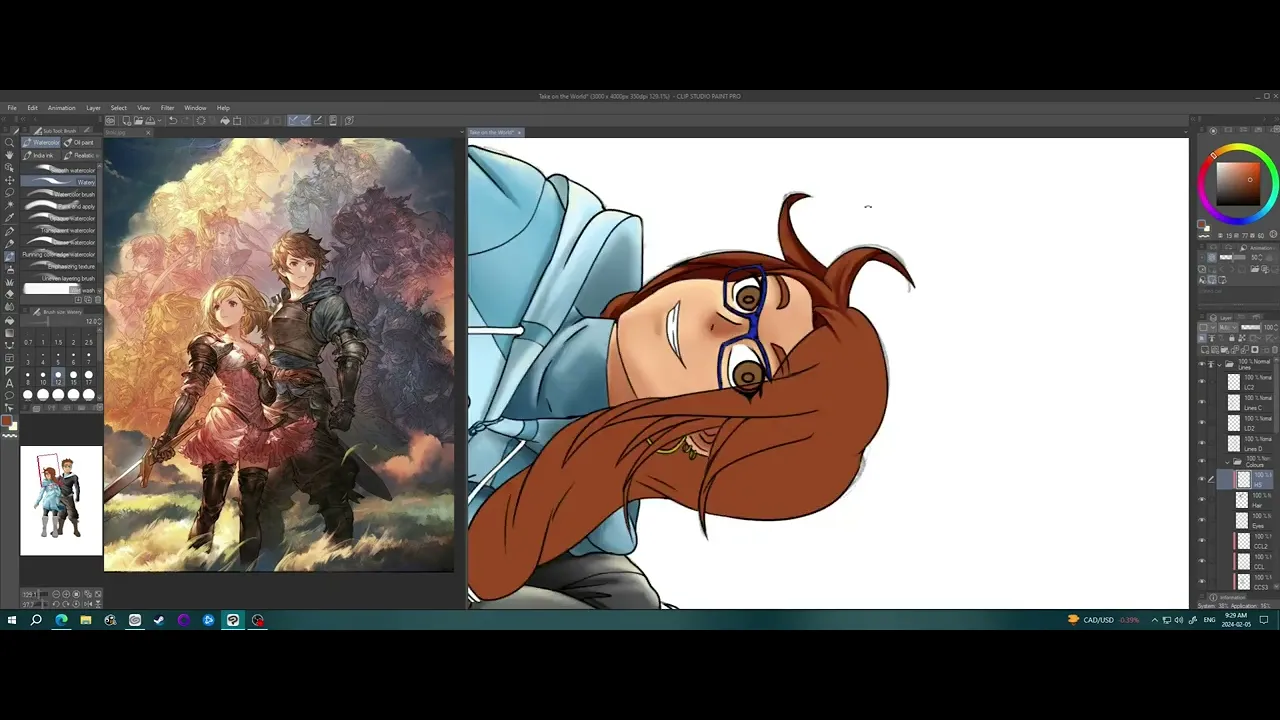This screenshot has width=1280, height=720.
Task: Choose the Emphasizing texture brush
Action: [60, 266]
